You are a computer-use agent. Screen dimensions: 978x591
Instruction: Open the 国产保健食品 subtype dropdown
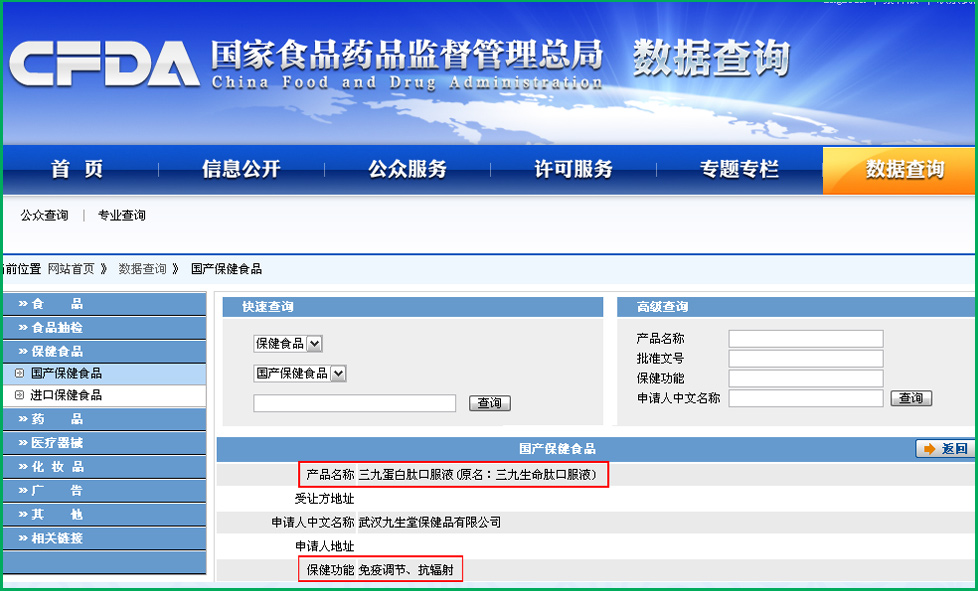coord(300,373)
